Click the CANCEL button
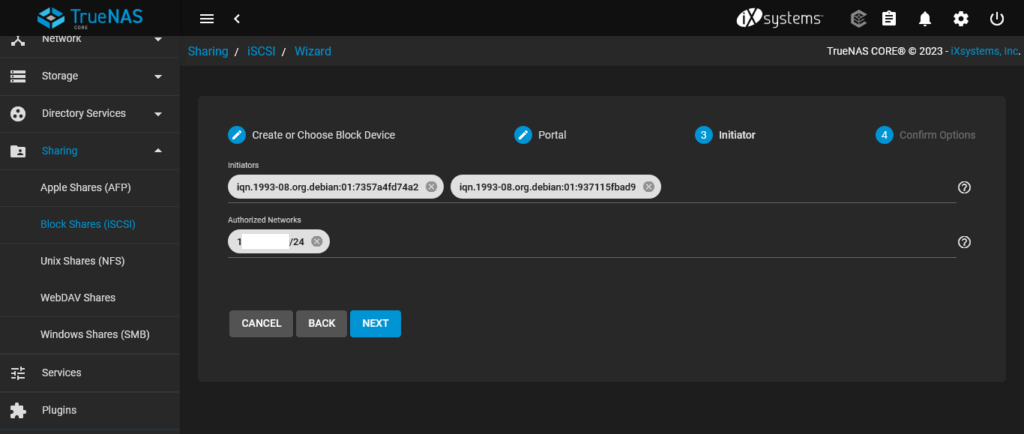The height and width of the screenshot is (434, 1024). [261, 324]
